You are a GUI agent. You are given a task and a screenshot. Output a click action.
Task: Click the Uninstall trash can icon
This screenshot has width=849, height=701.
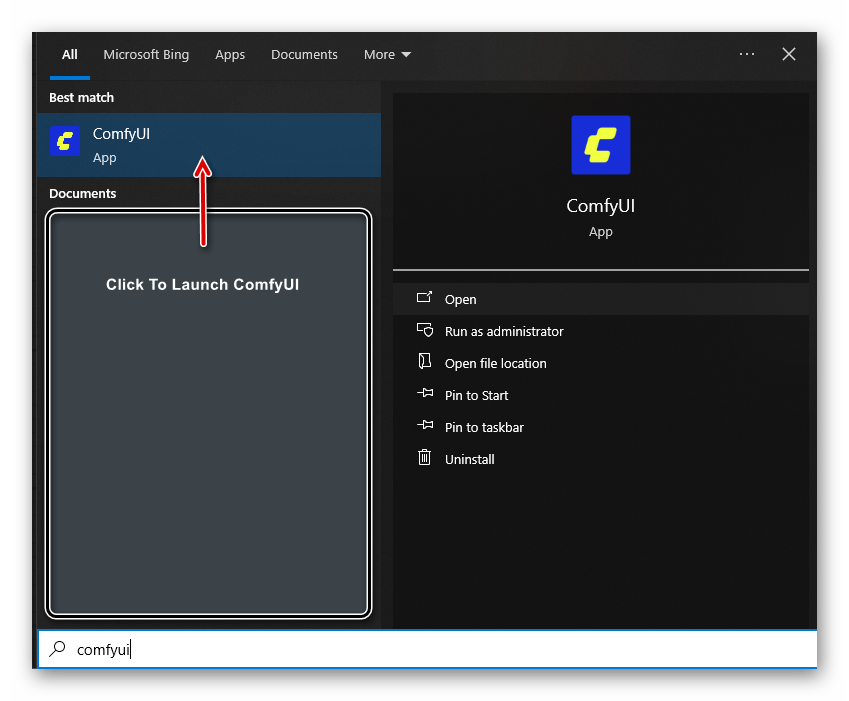click(425, 458)
